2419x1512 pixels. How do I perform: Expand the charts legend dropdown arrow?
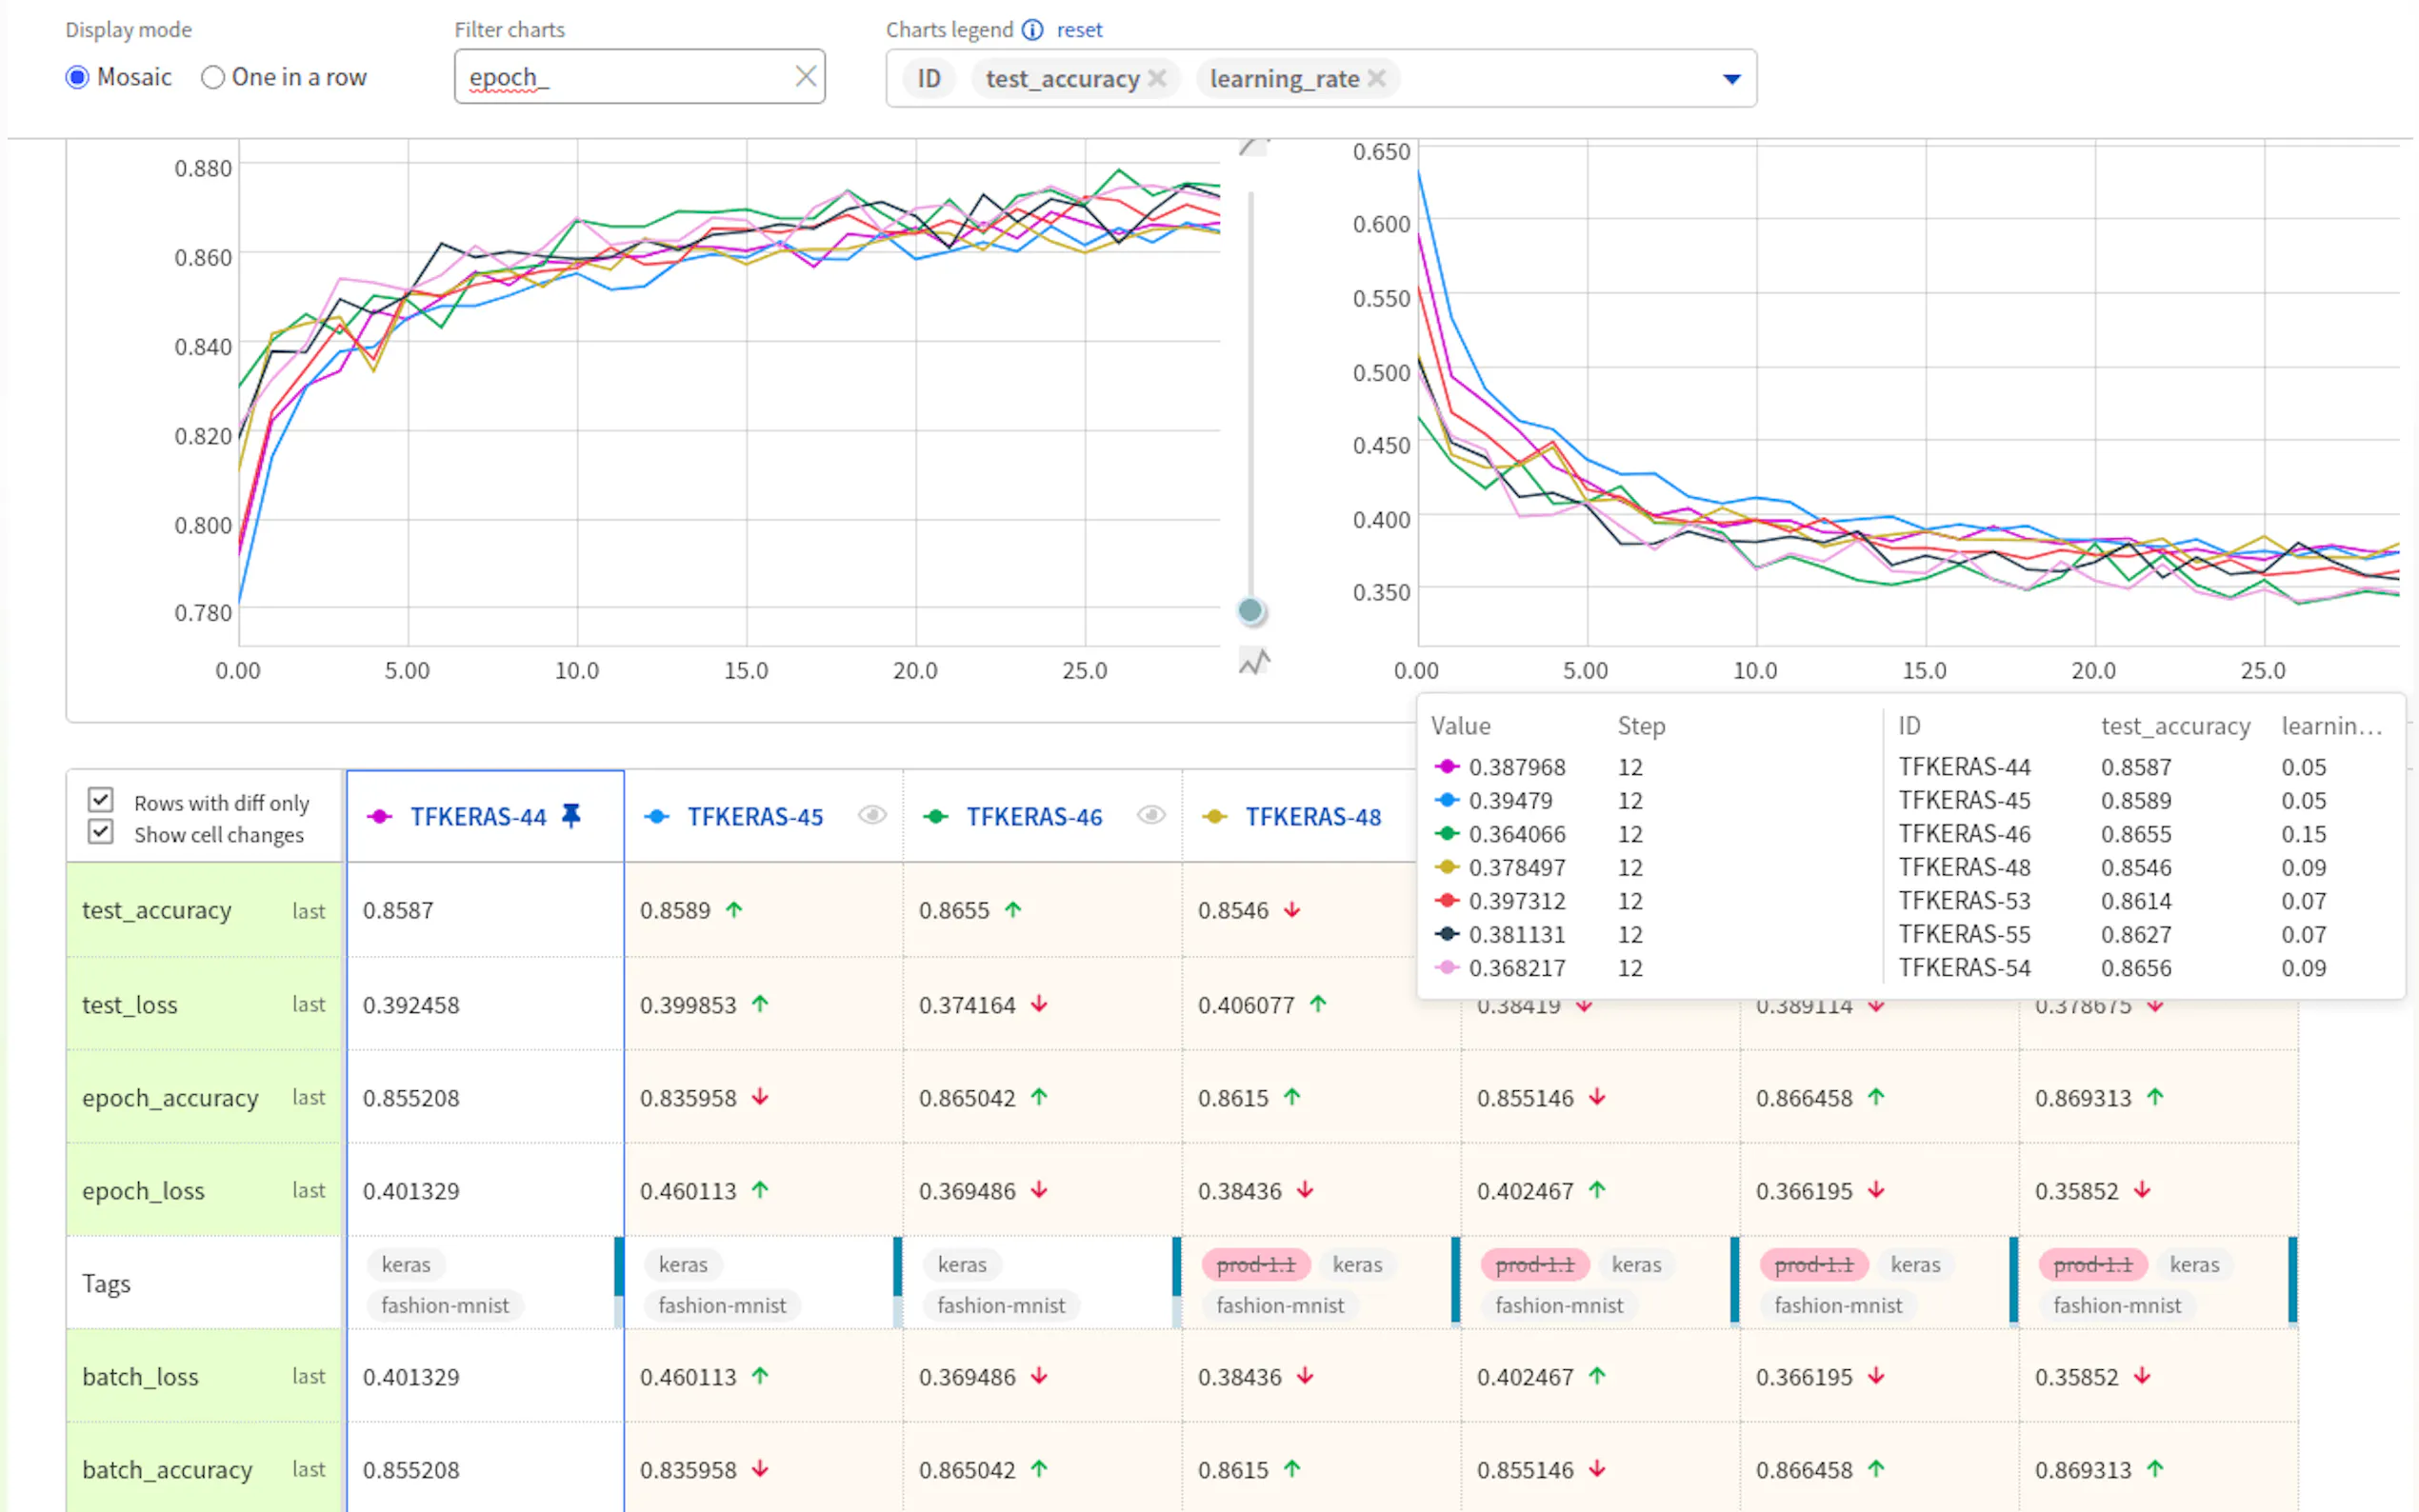tap(1731, 79)
